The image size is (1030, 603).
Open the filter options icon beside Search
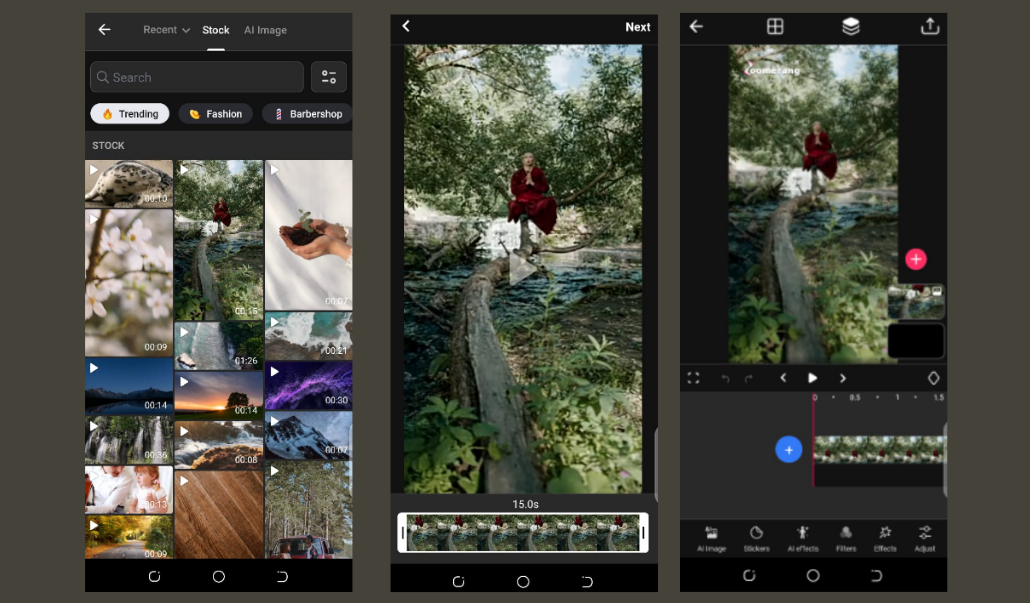coord(328,77)
